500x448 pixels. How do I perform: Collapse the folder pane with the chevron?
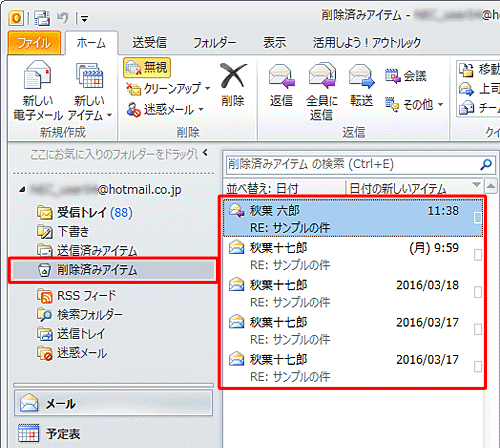(x=205, y=153)
